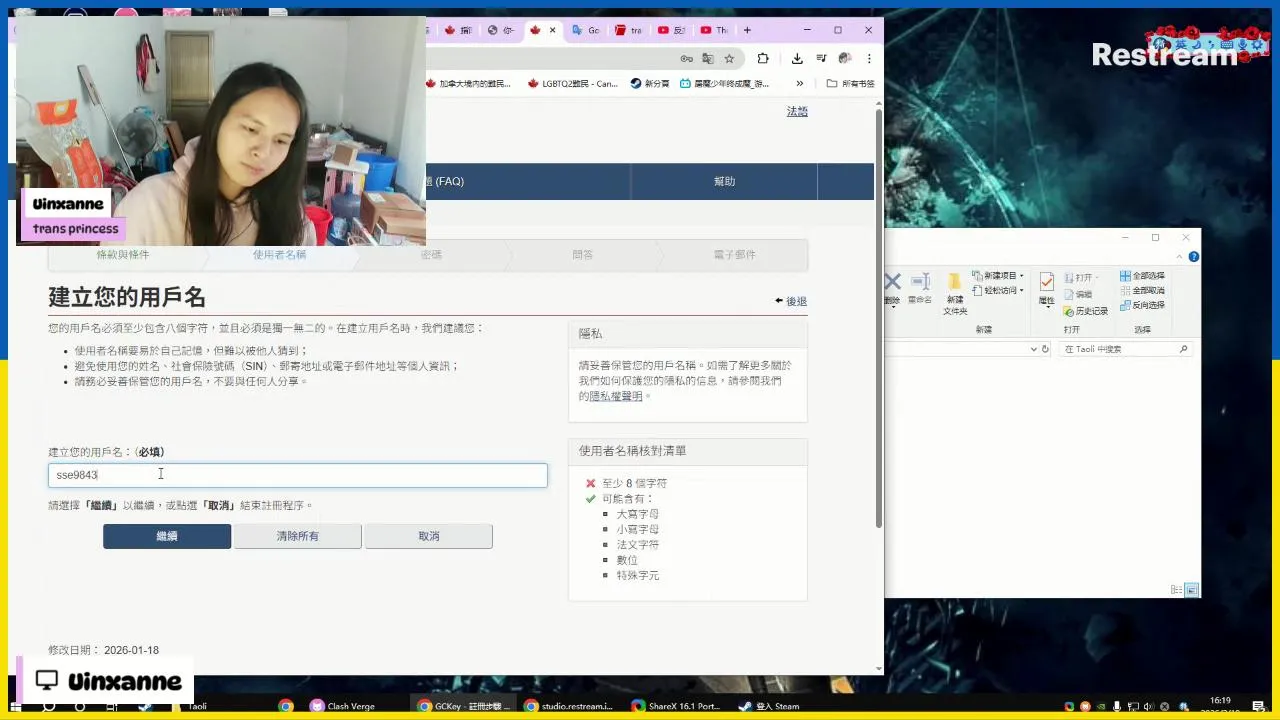
Task: Open Clash Verge from the taskbar
Action: coord(342,706)
